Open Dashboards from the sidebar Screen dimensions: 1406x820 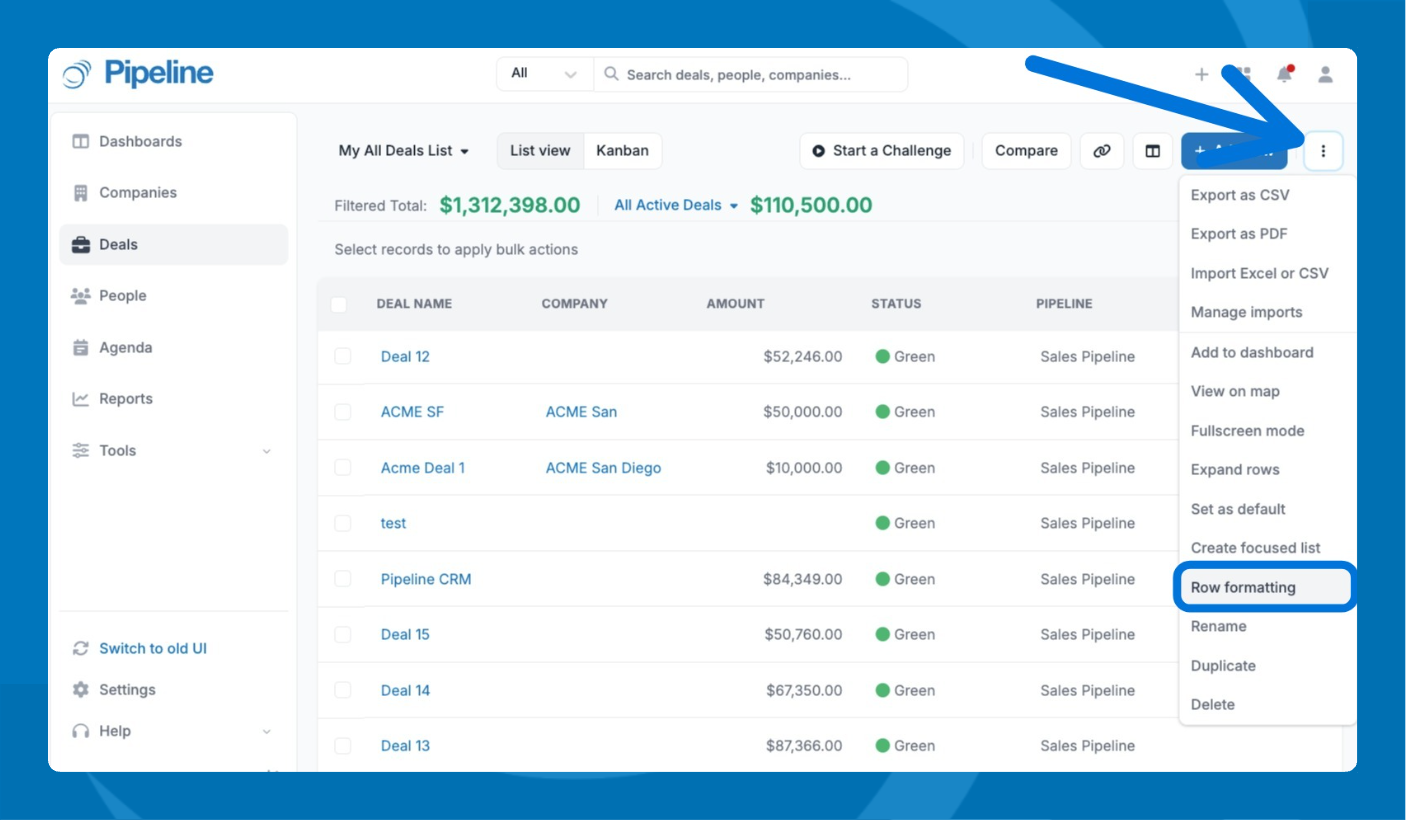(140, 142)
